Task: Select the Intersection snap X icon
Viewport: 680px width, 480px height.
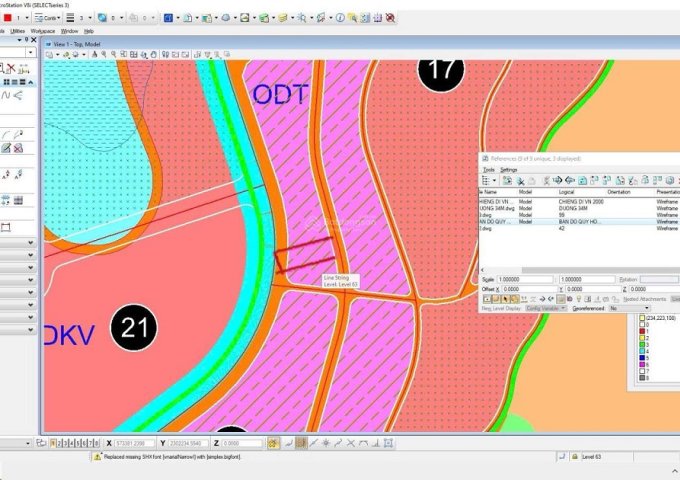Action: (351, 443)
